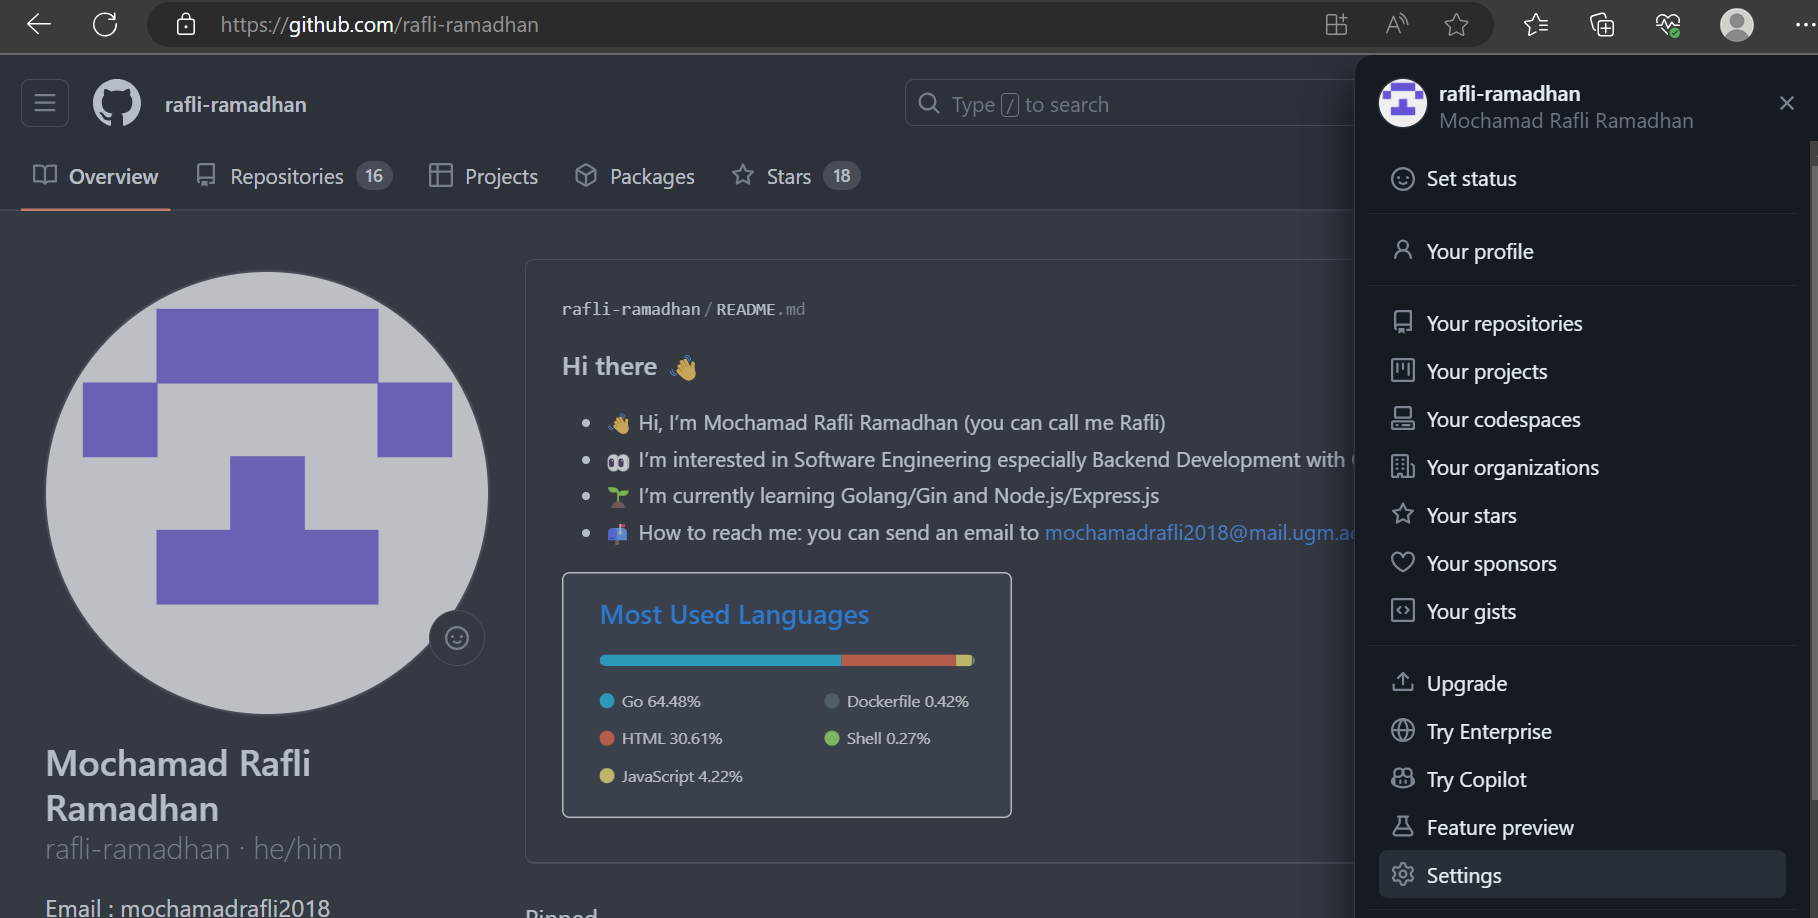Add this page to browser favorites

pos(1456,25)
